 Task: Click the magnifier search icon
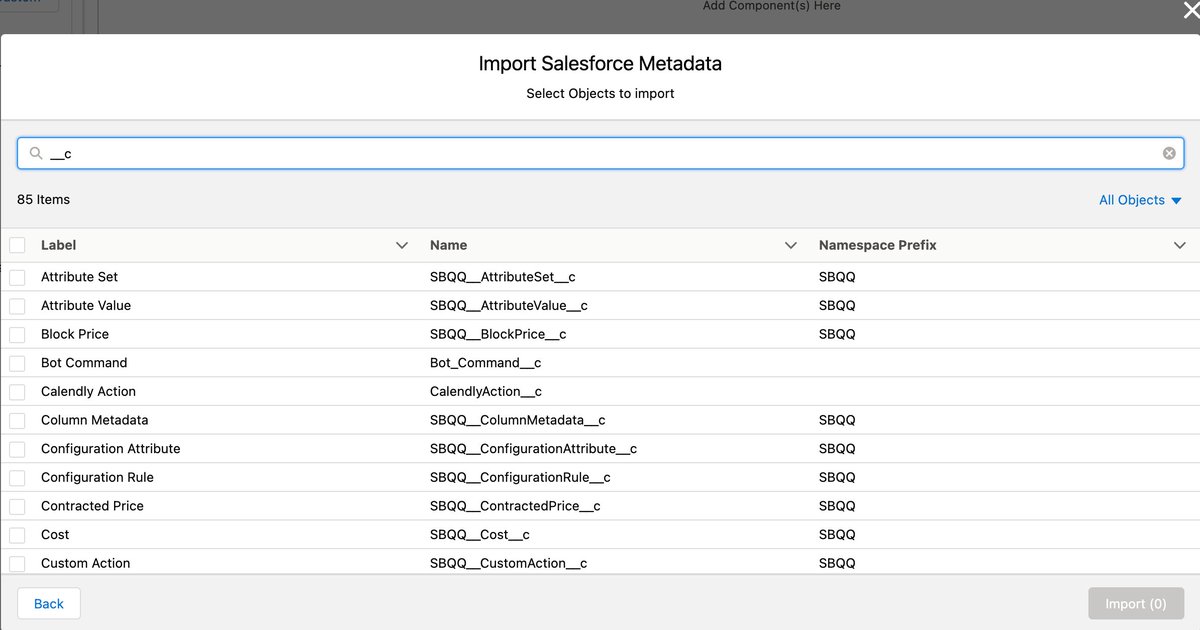tap(36, 153)
